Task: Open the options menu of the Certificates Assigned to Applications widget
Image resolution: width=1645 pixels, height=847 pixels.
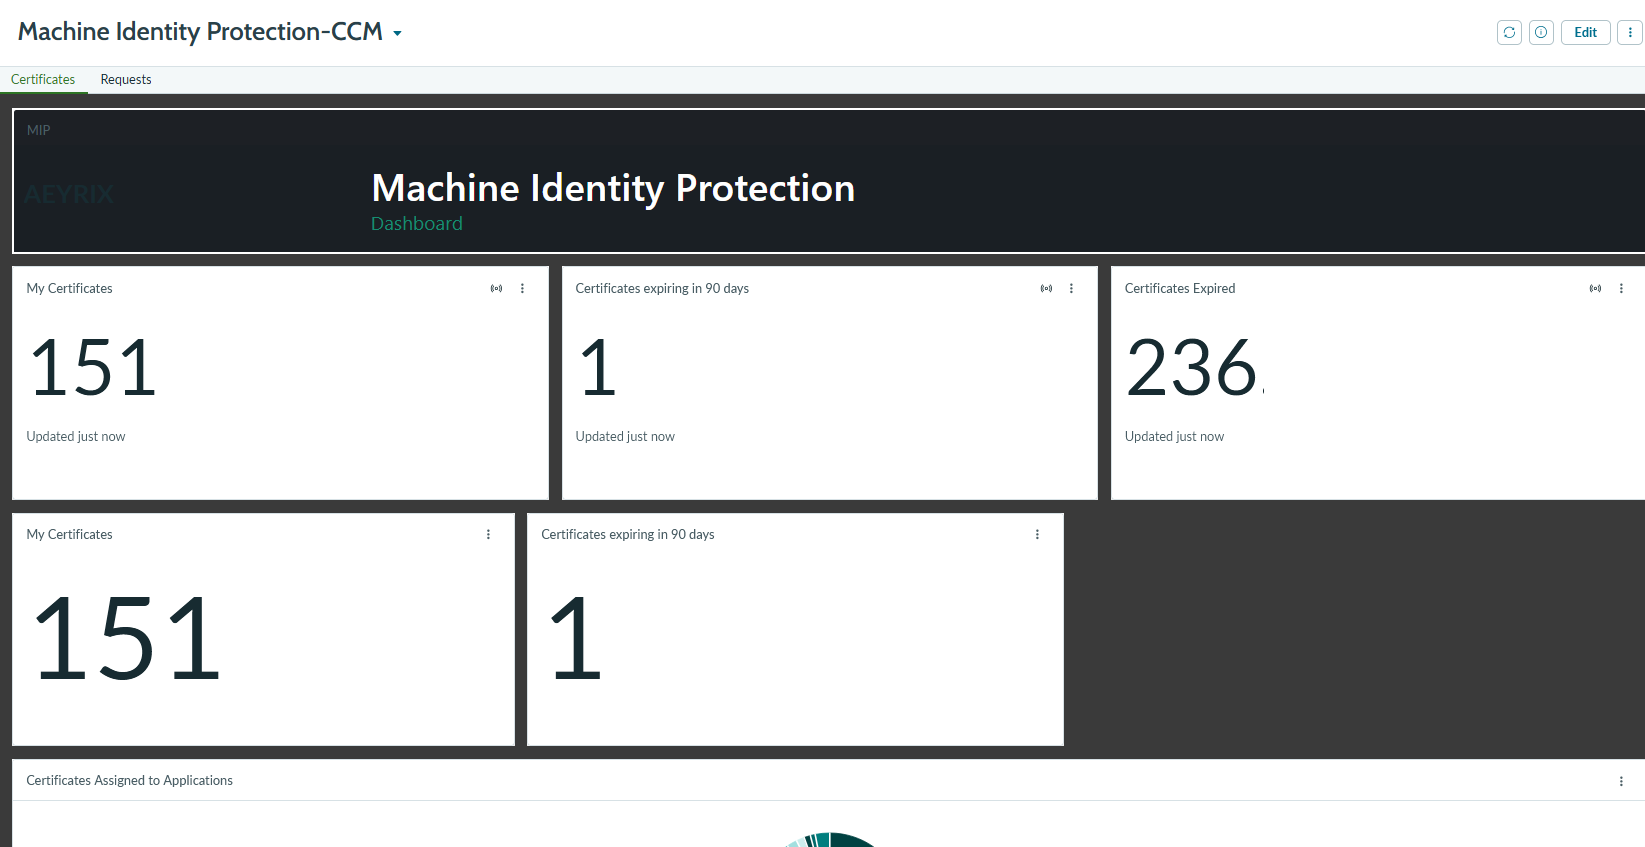Action: (x=1621, y=781)
